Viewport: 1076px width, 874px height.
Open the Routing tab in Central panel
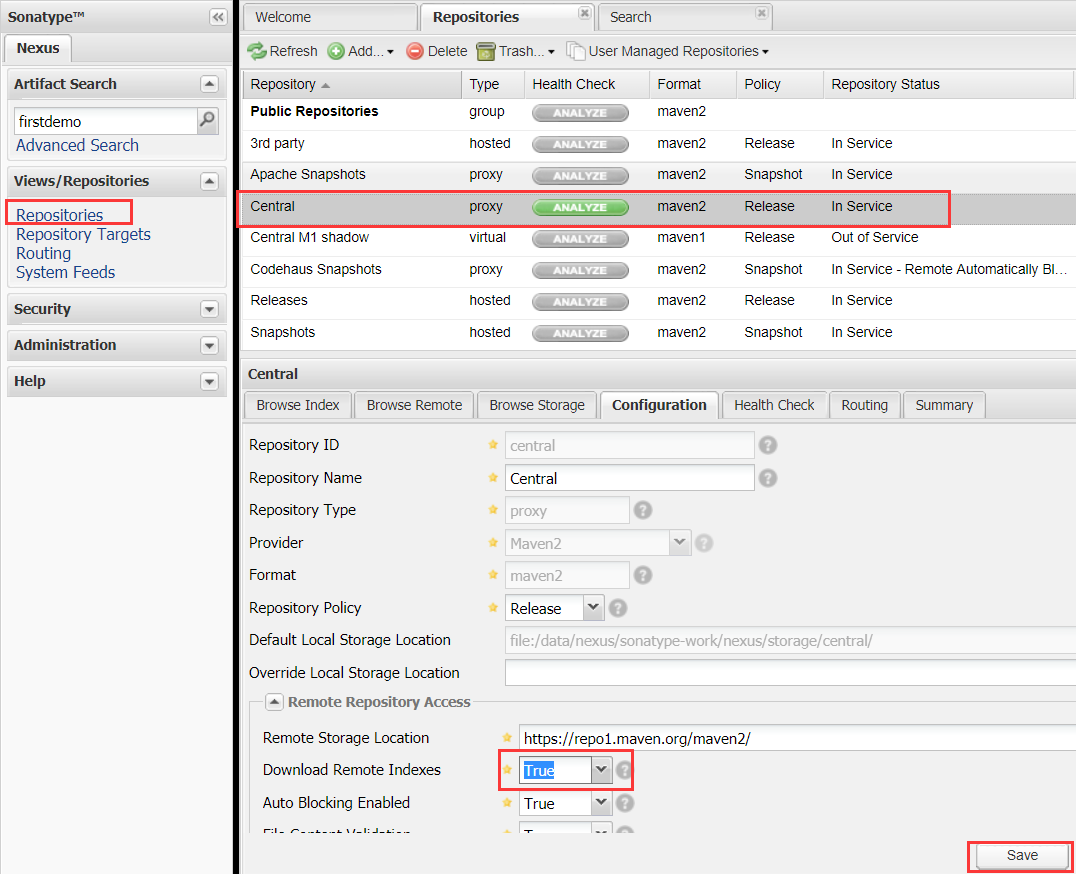tap(865, 405)
